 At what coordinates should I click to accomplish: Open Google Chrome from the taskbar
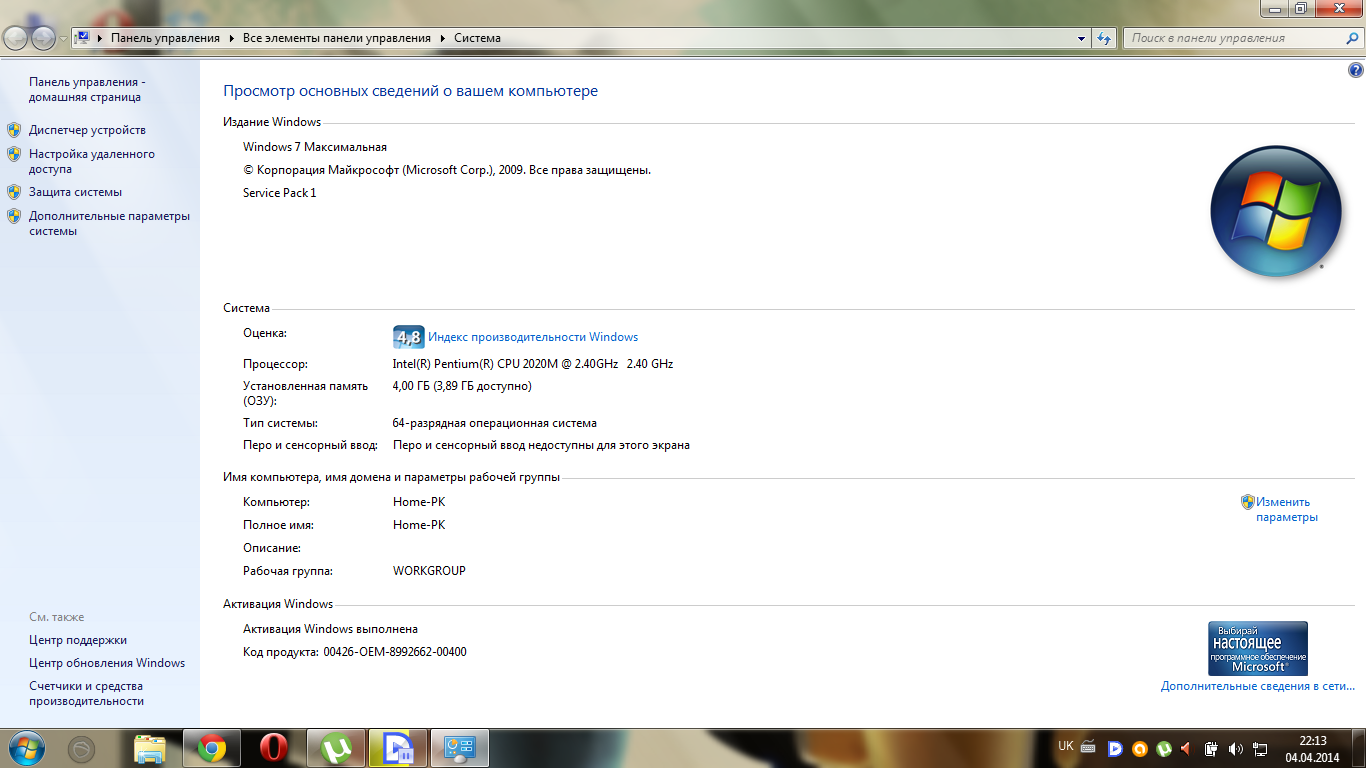(211, 748)
